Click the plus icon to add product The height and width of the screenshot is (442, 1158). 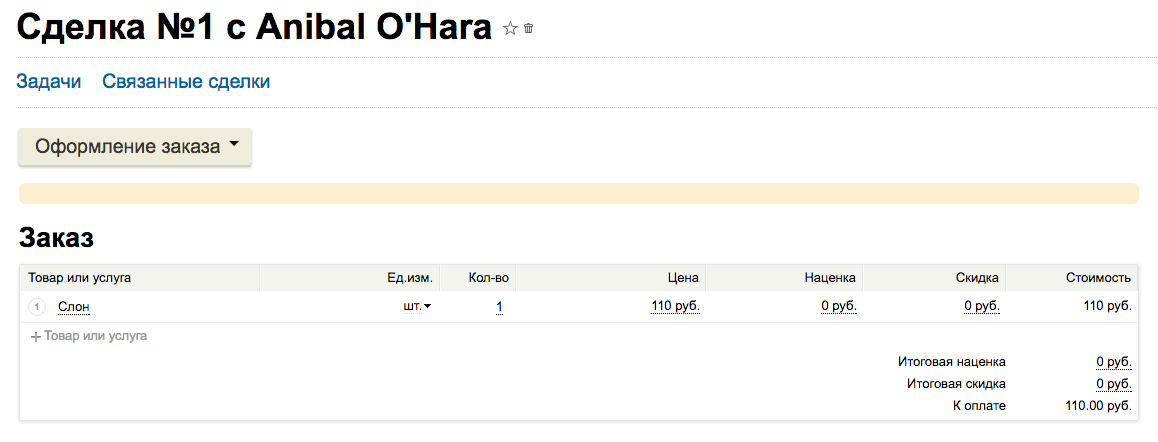36,337
